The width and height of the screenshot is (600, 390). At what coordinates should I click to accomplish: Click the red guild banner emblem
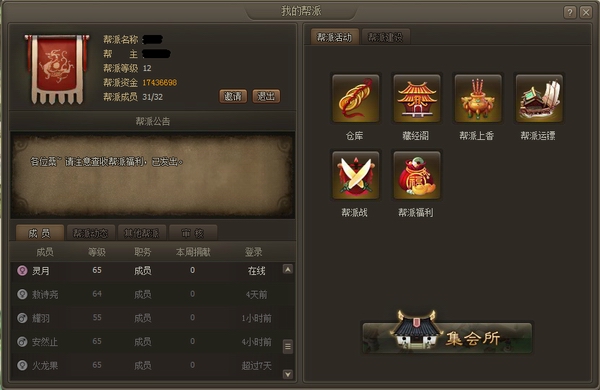point(57,69)
